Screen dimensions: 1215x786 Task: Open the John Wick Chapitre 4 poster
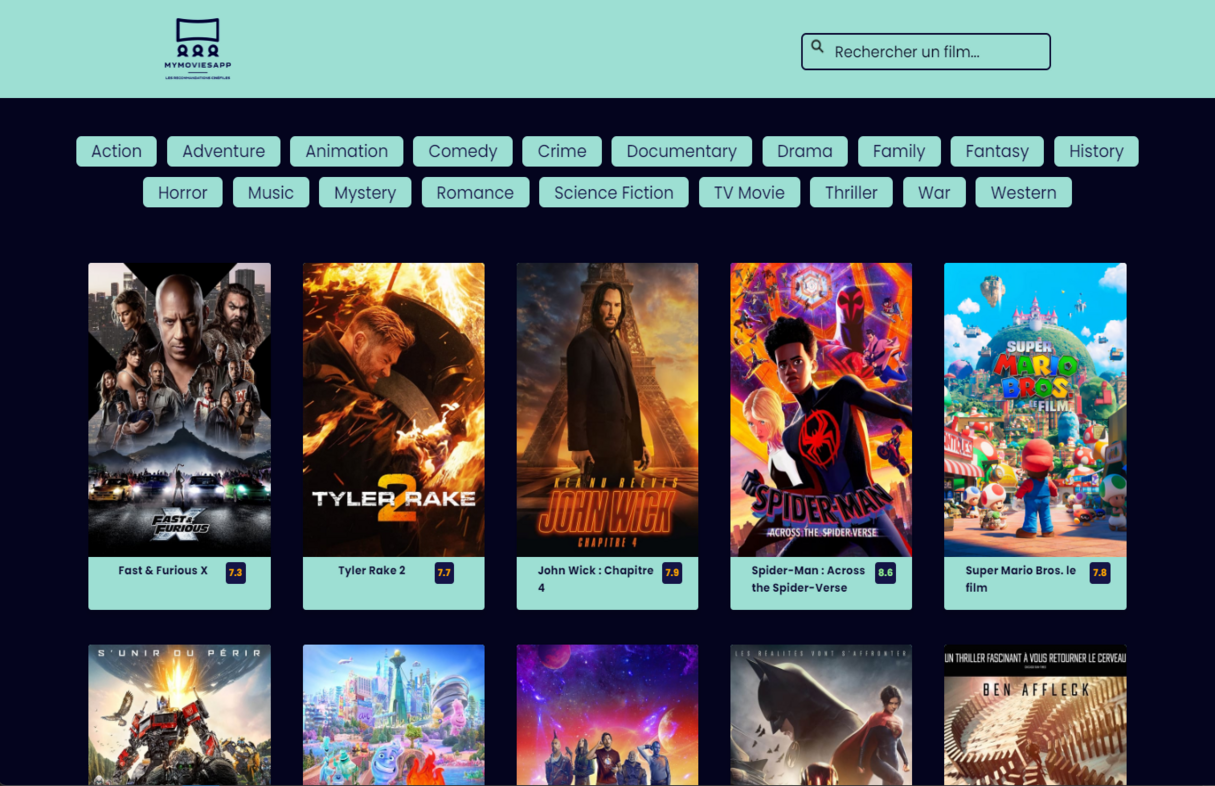point(607,409)
